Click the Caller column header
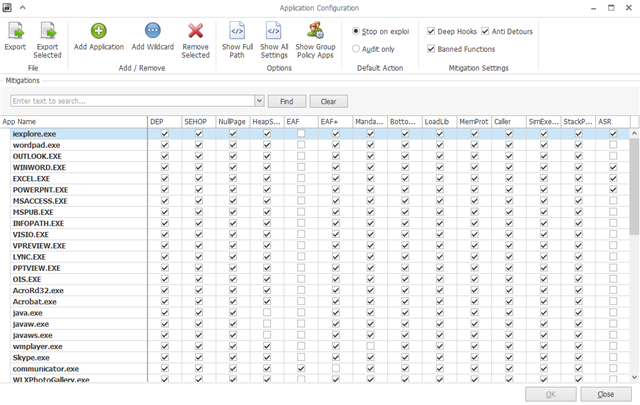Image resolution: width=640 pixels, height=405 pixels. click(509, 122)
